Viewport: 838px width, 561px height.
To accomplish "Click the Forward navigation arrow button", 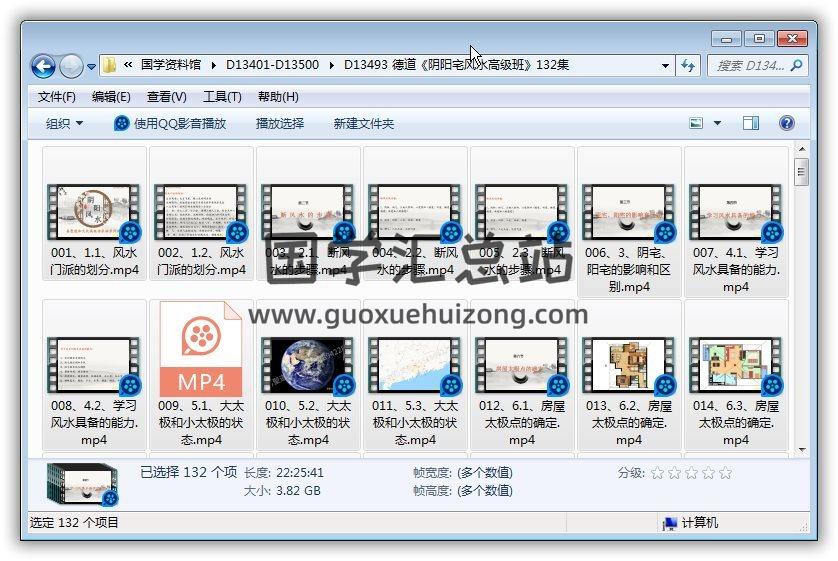I will (71, 66).
